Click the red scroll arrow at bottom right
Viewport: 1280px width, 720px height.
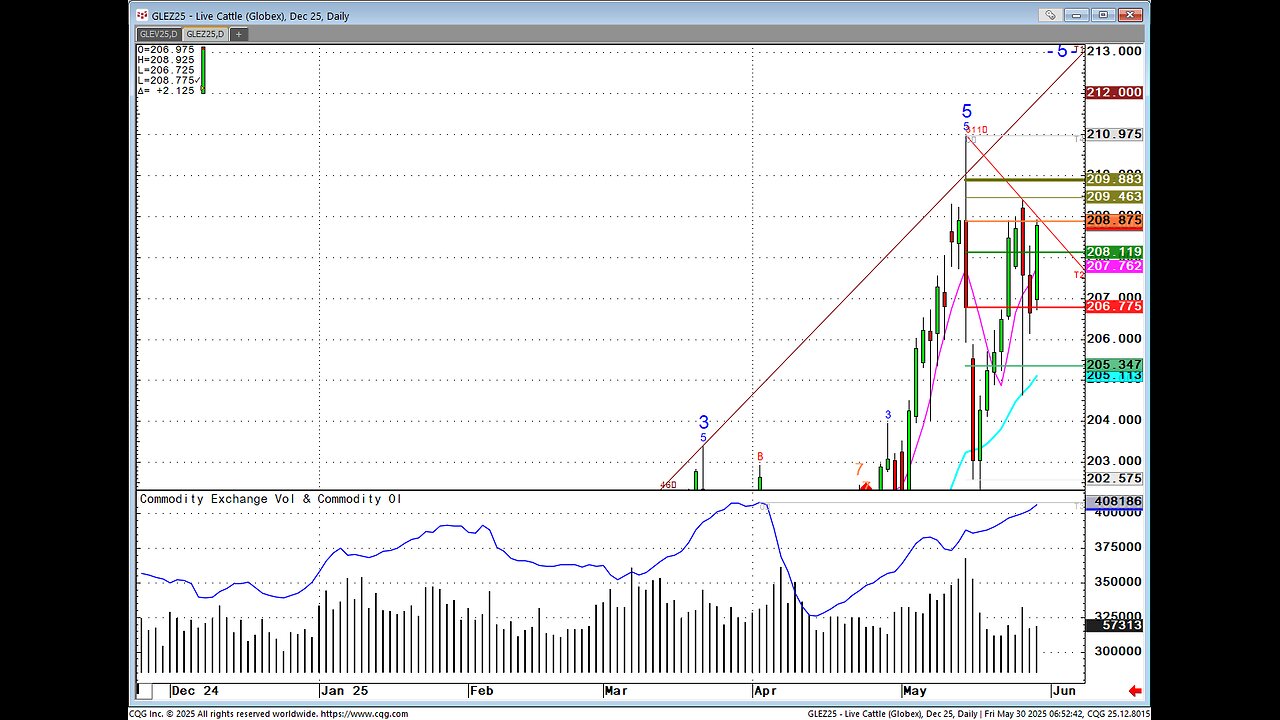1135,690
